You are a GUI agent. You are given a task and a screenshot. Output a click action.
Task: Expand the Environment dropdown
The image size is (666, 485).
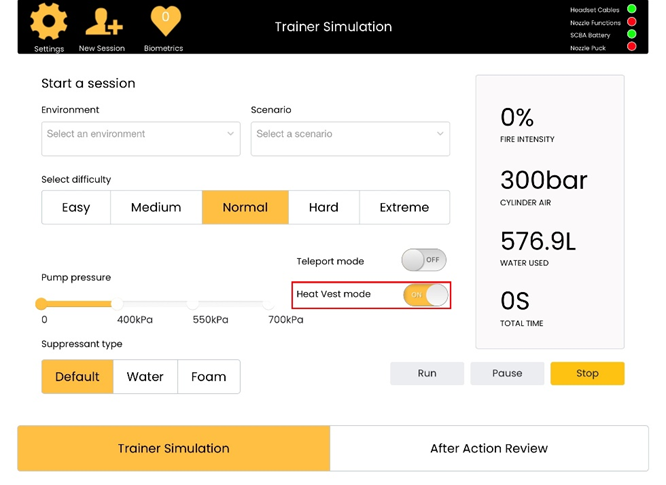click(x=140, y=134)
